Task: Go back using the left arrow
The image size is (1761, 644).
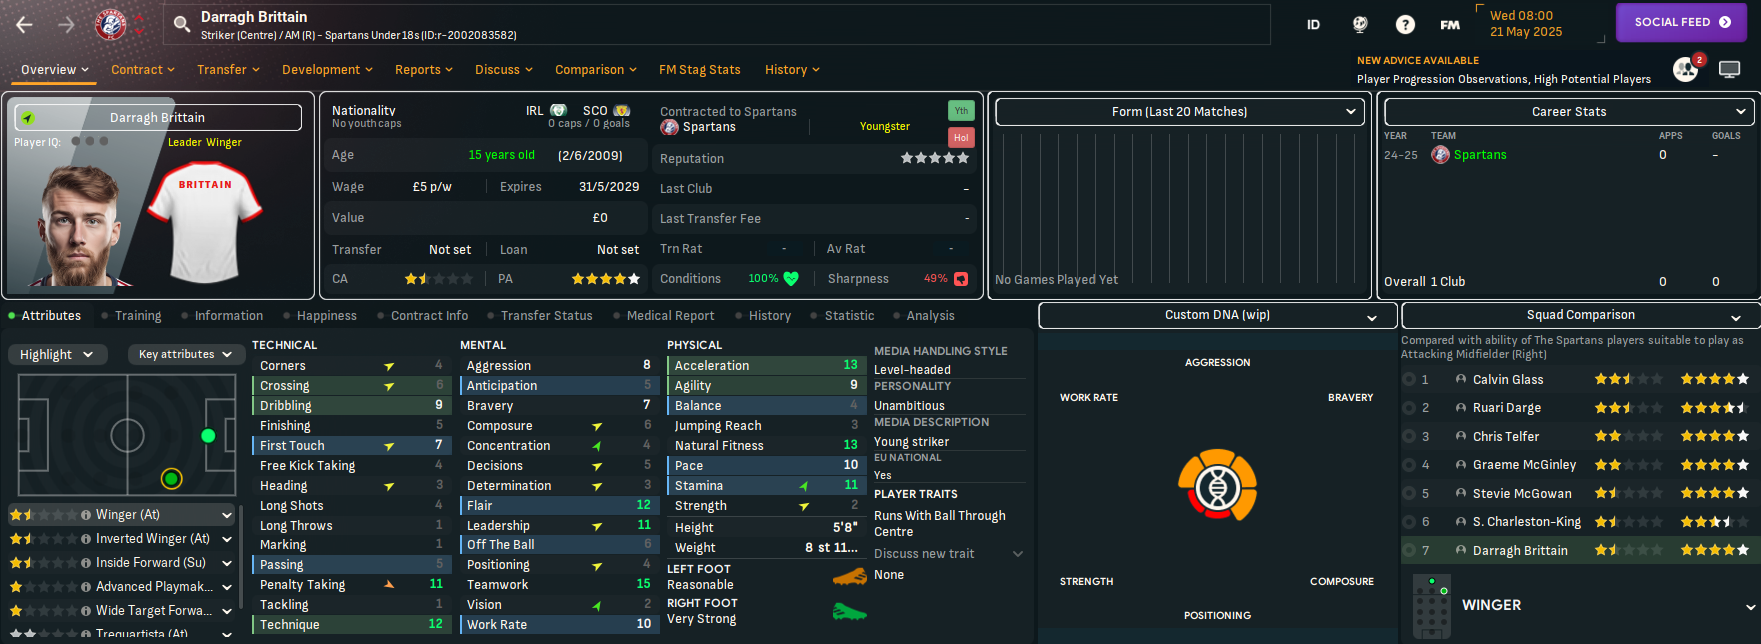Action: [x=25, y=25]
